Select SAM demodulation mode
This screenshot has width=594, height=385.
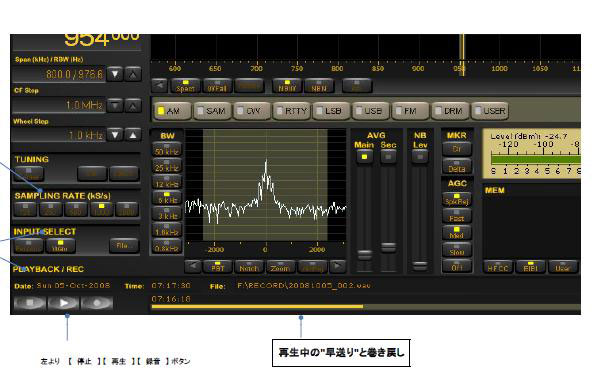coord(212,111)
